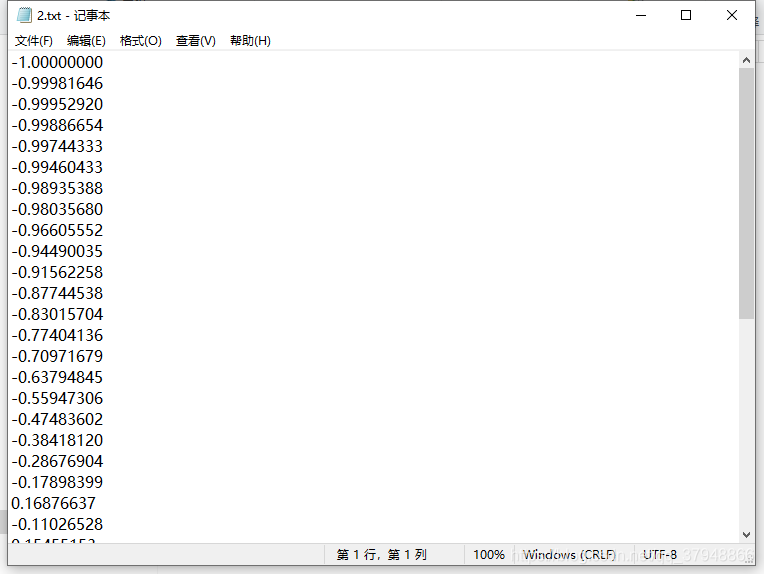Click the line -0.77404136
Viewport: 764px width, 574px height.
[x=57, y=335]
